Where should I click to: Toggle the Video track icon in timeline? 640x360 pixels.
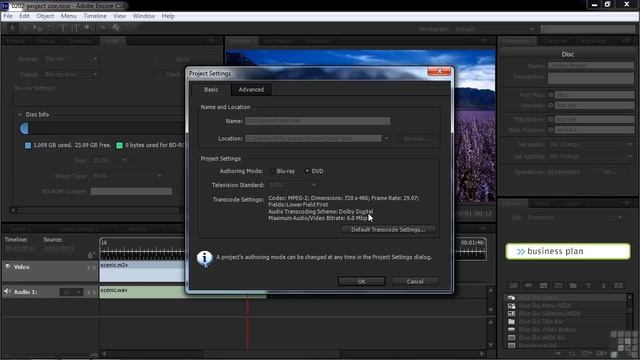click(7, 267)
